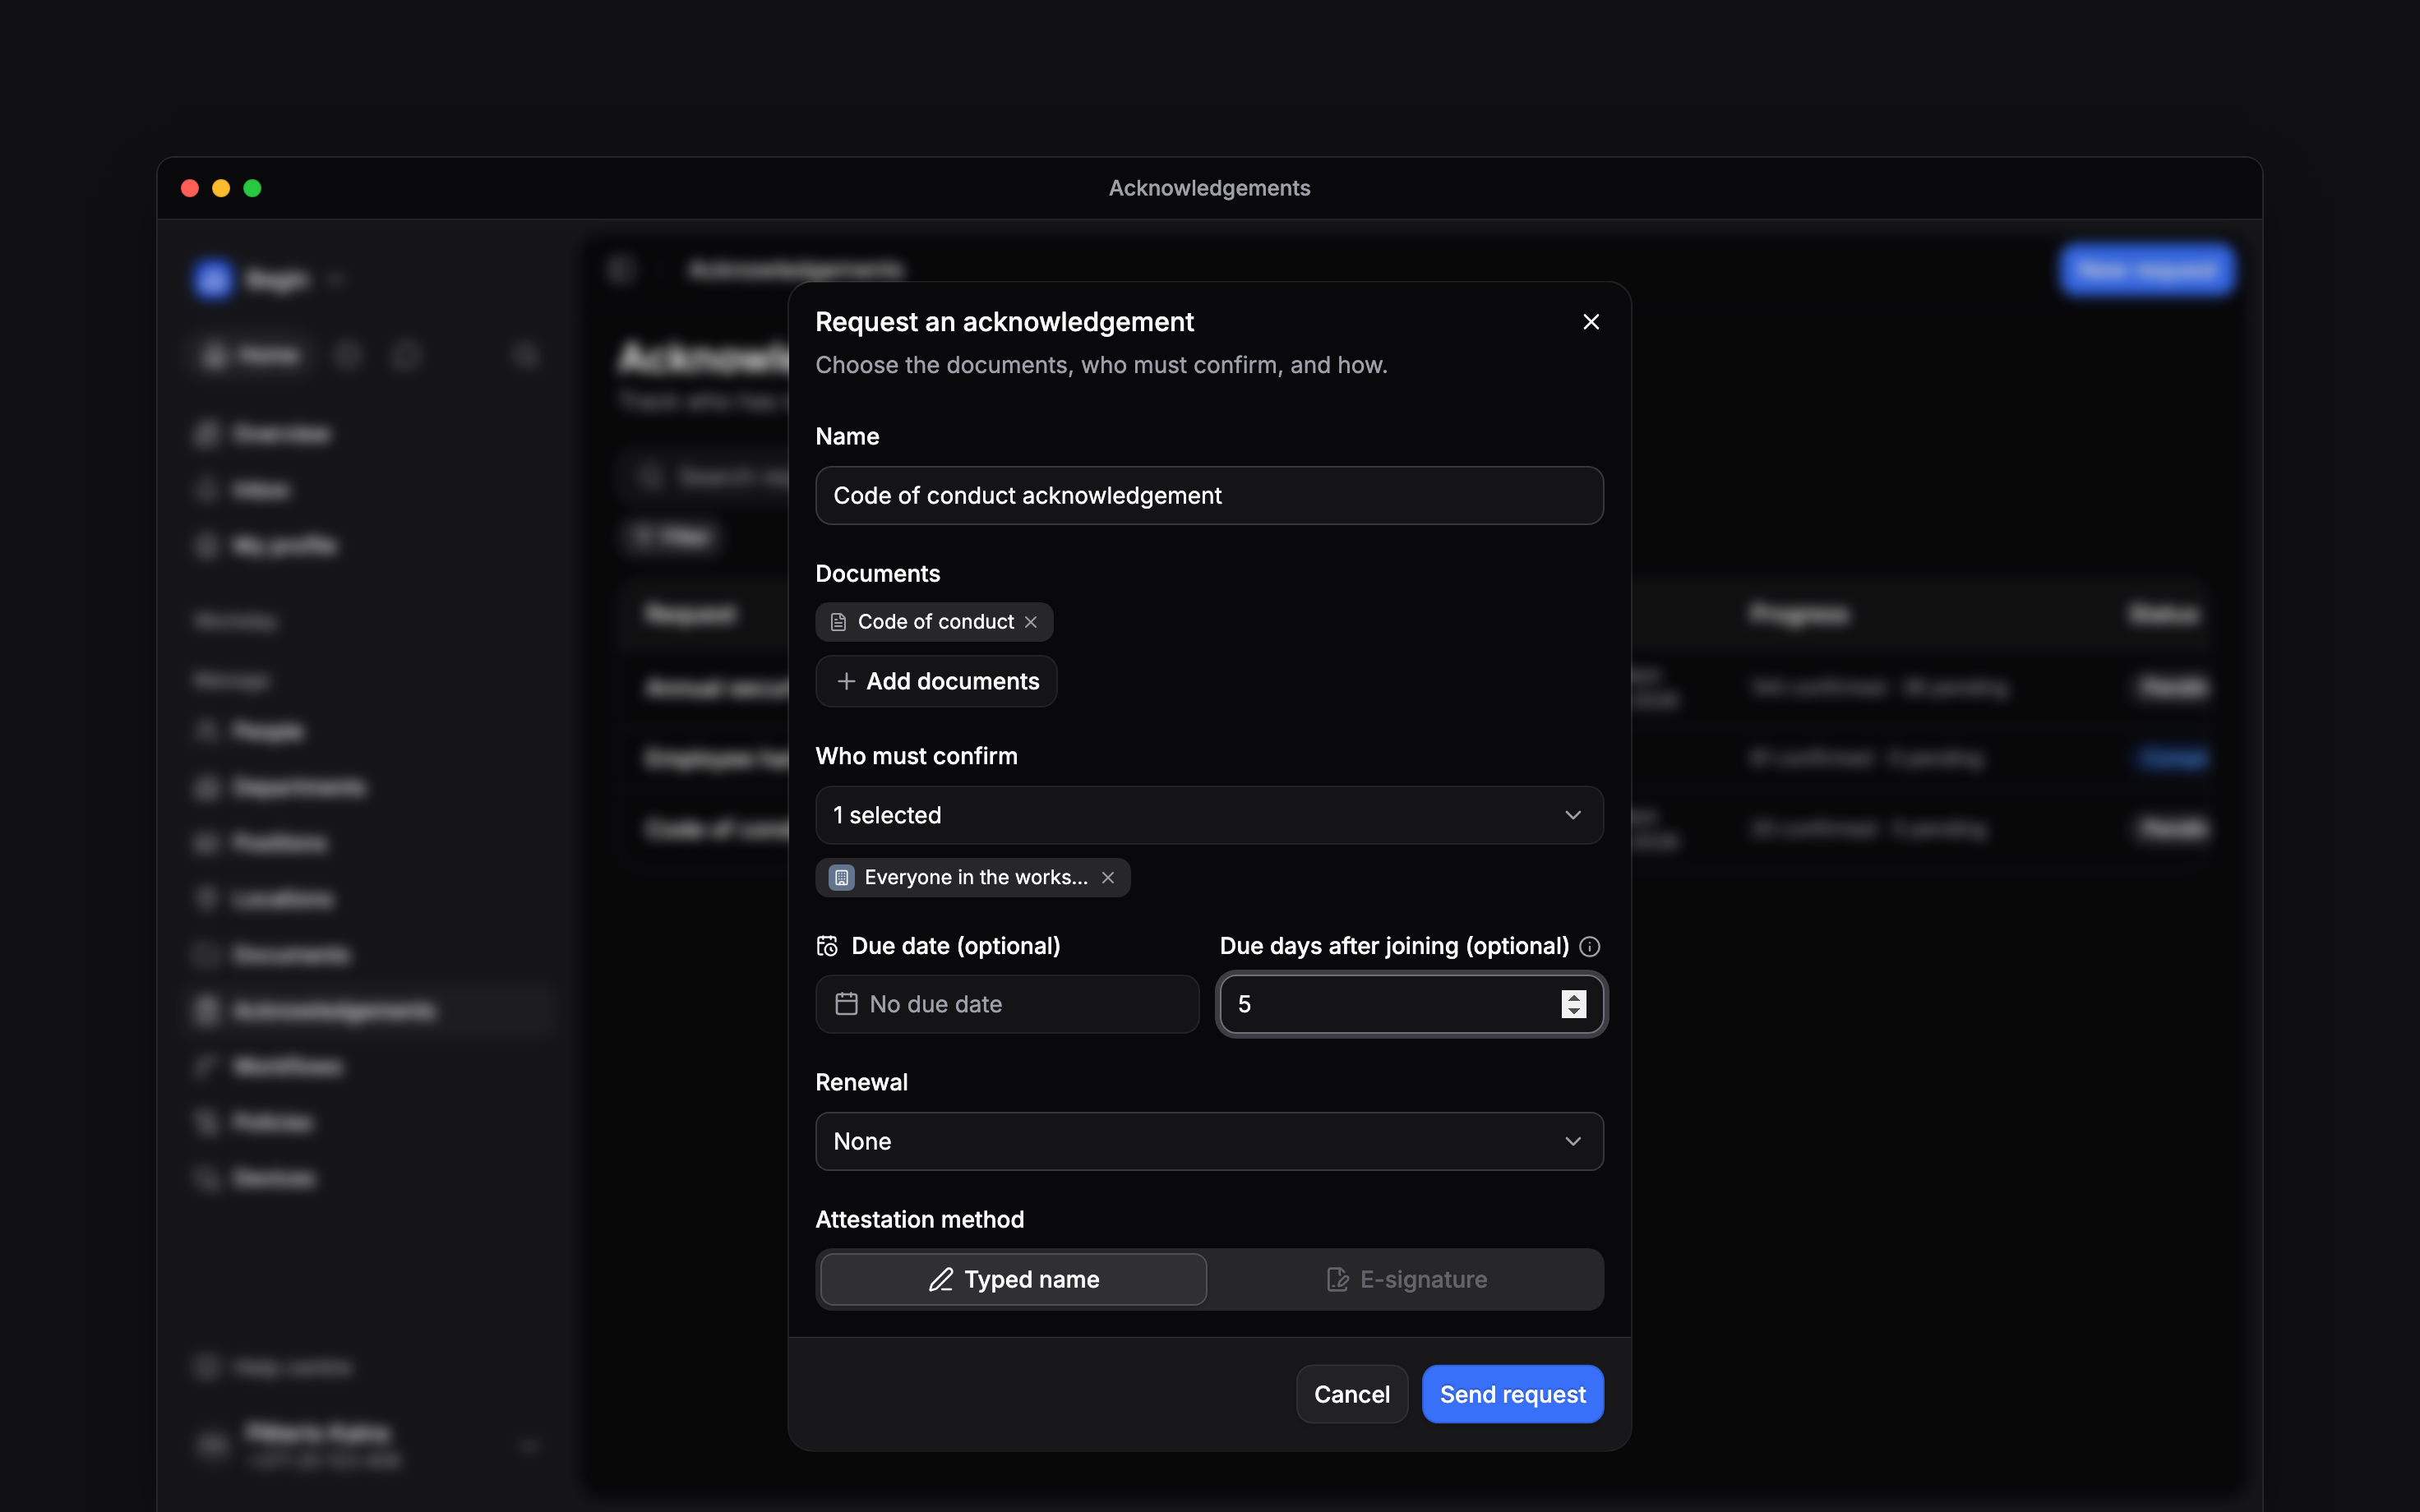Click the stepper arrows in due days field
The width and height of the screenshot is (2420, 1512).
pos(1573,1004)
